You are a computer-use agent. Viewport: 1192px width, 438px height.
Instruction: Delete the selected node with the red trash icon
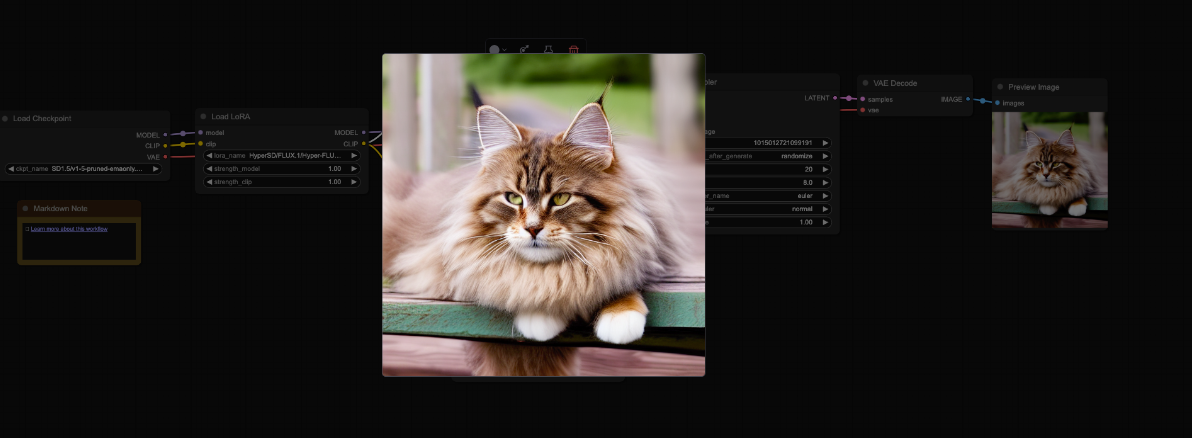pyautogui.click(x=573, y=49)
